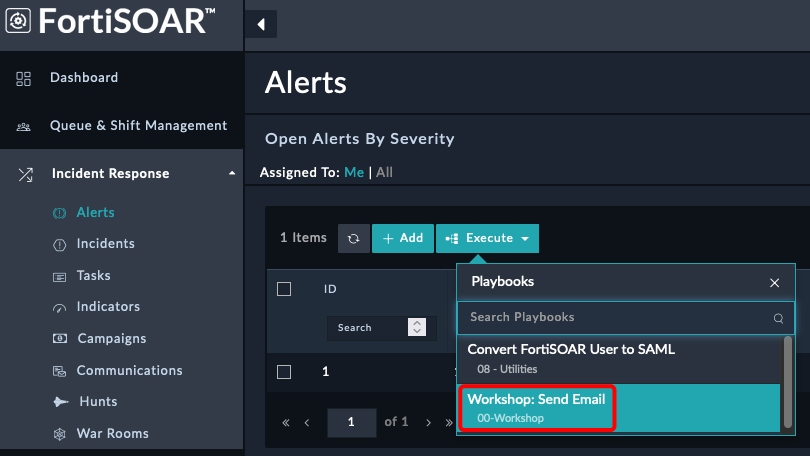Click the Alerts icon in the sidebar
The image size is (810, 456).
pos(59,213)
